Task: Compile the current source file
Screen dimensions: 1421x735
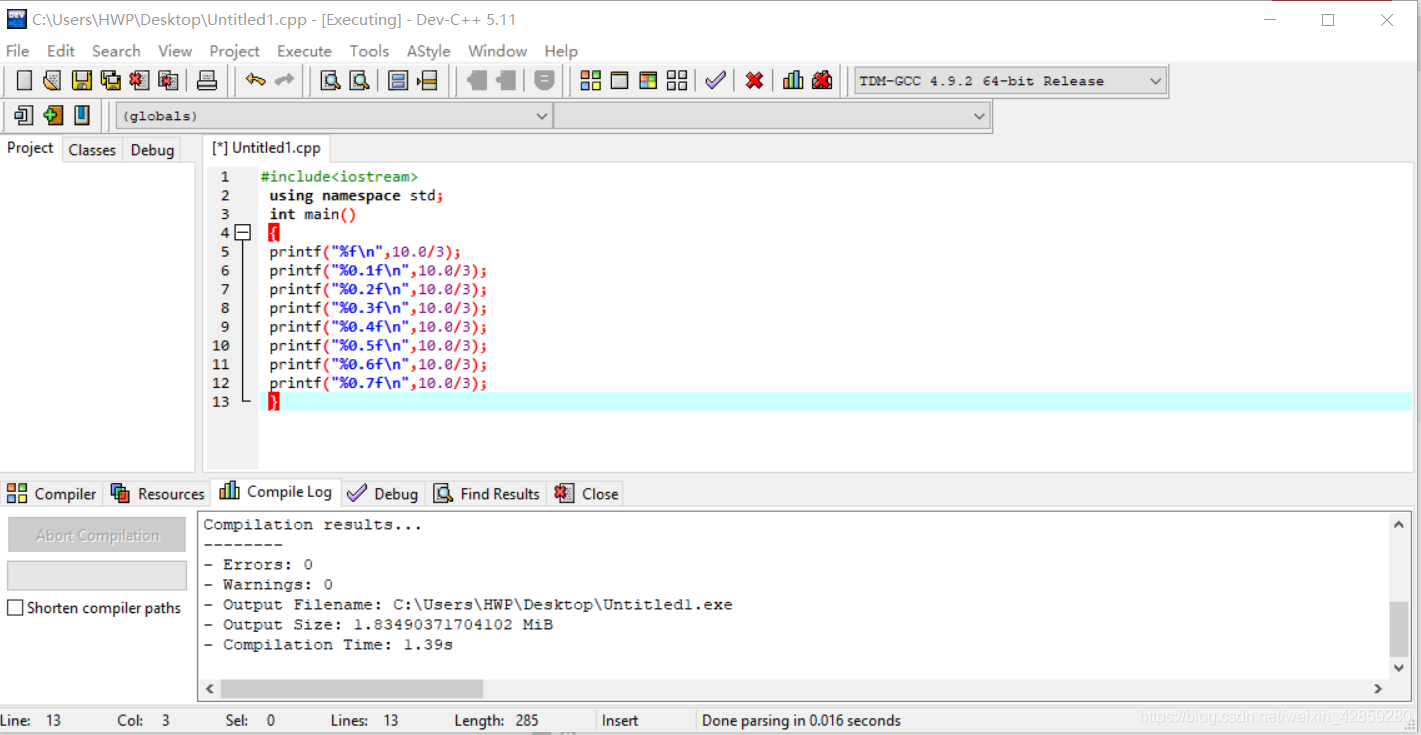Action: (x=590, y=80)
